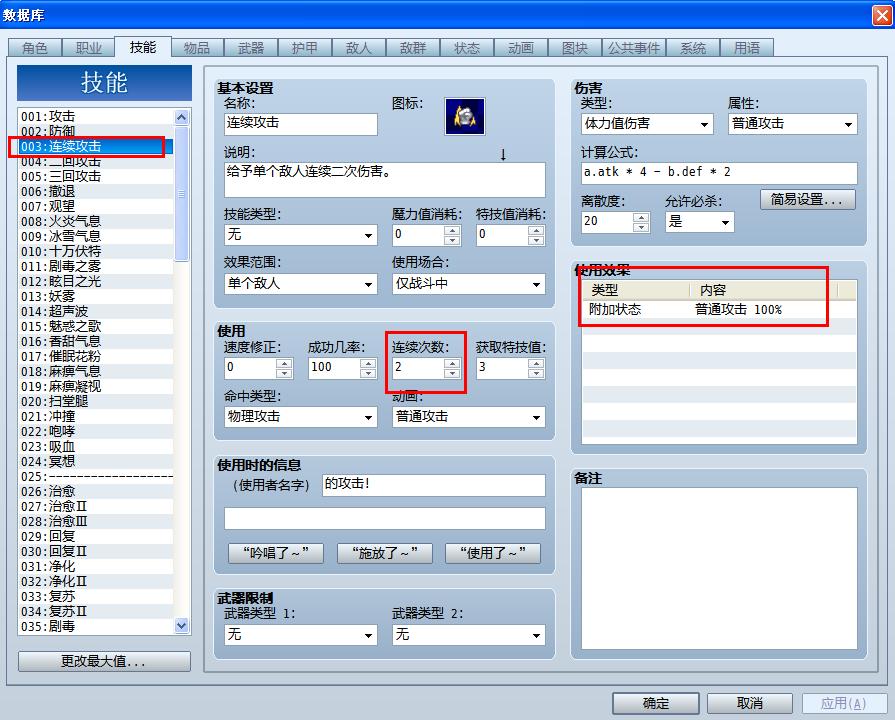Viewport: 895px width, 720px height.
Task: Click the “吟唱了～” button
Action: (276, 553)
